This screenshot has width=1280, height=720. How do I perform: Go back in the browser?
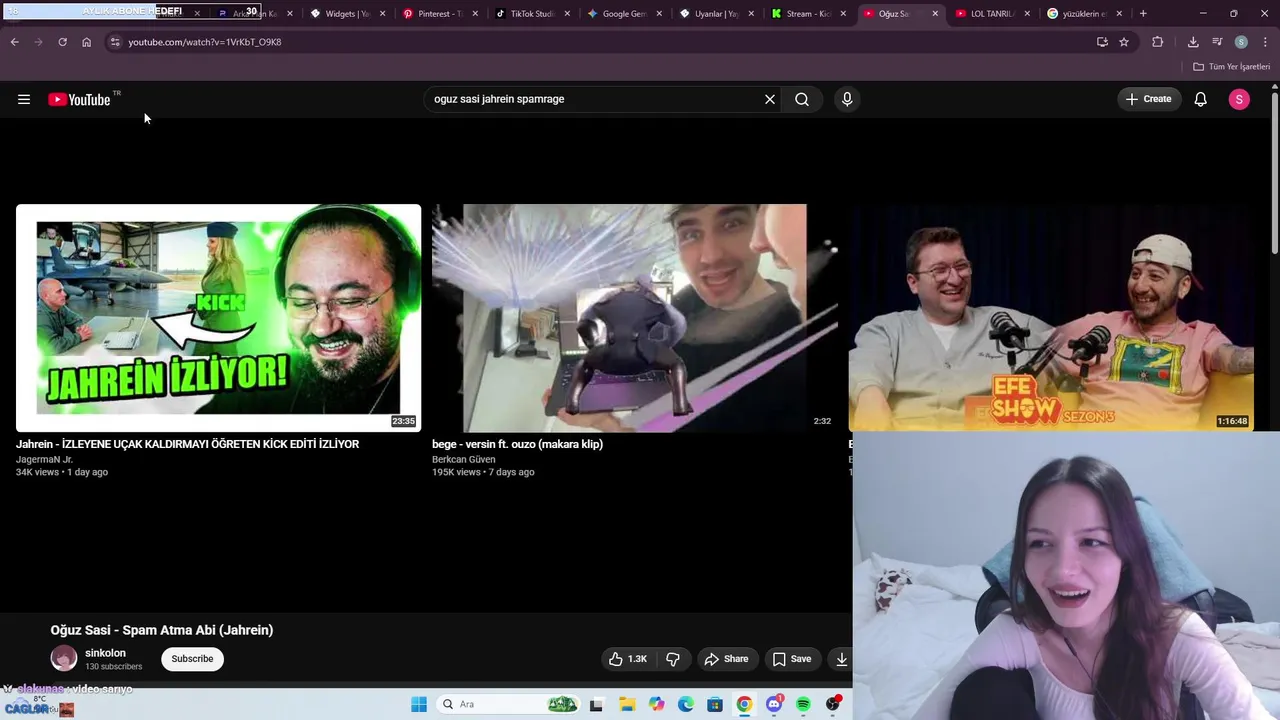pos(14,42)
